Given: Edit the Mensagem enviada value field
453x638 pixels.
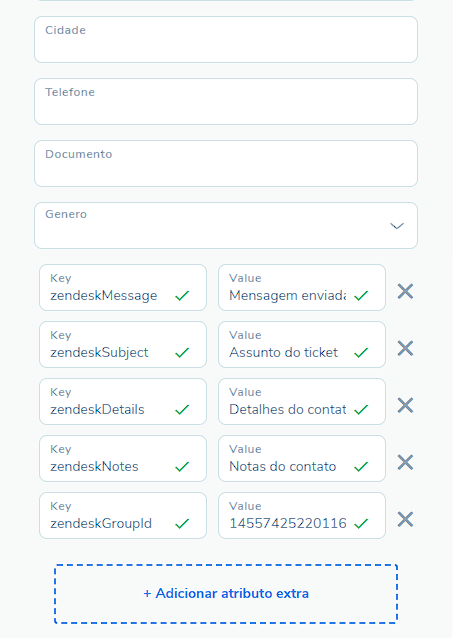Looking at the screenshot, I should 302,288.
